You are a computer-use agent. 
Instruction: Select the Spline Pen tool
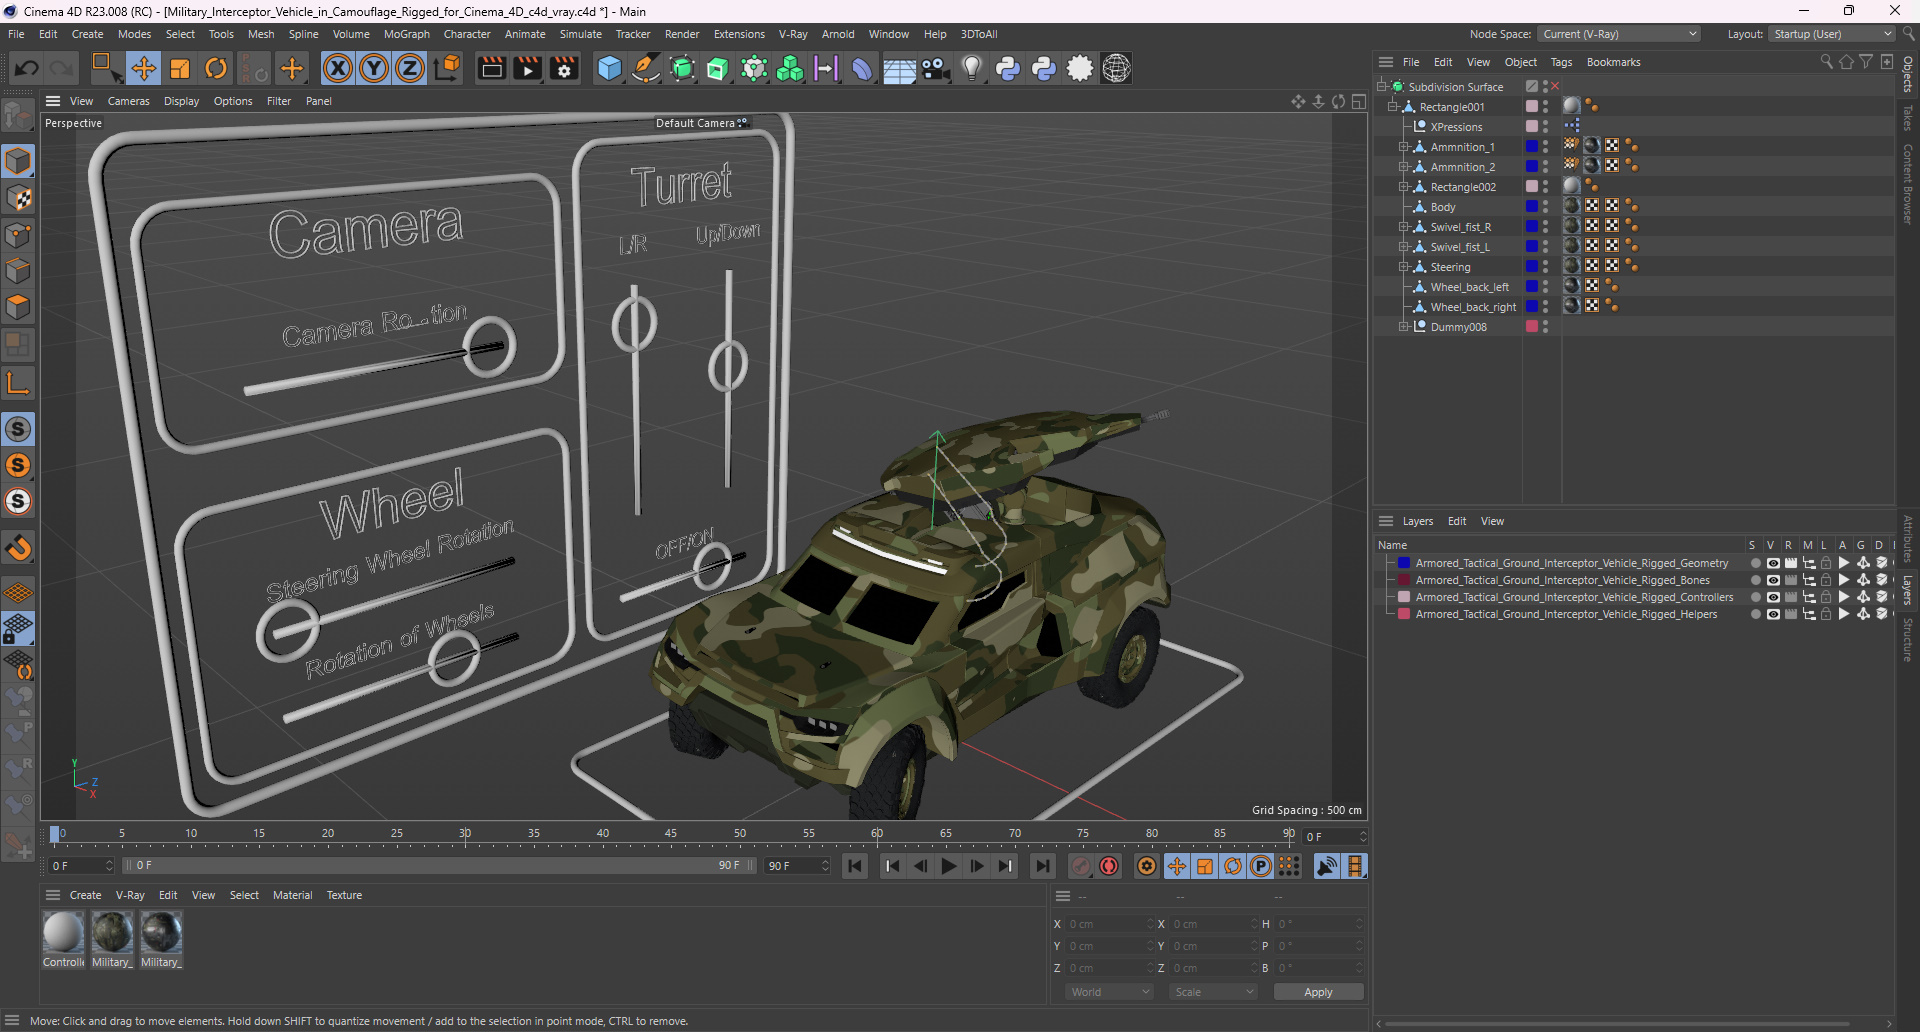pos(646,68)
